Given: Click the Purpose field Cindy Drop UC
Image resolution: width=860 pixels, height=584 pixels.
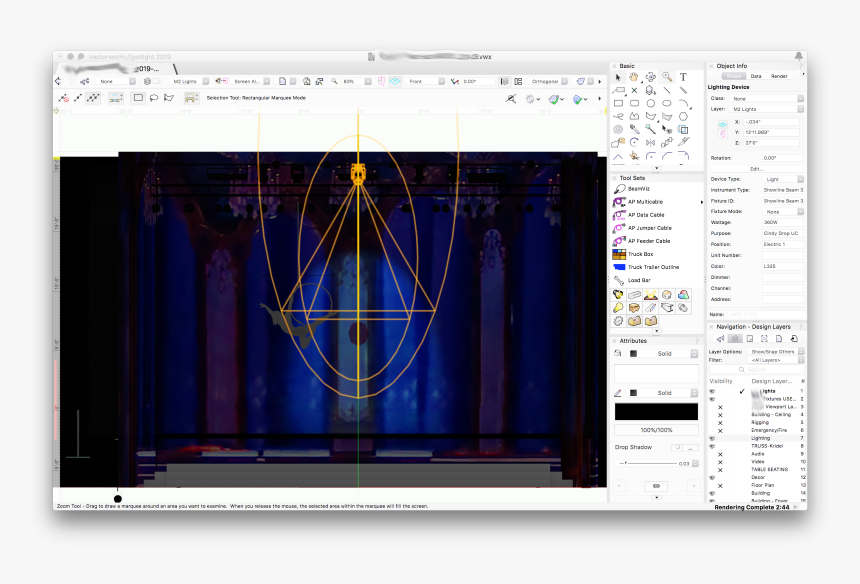Looking at the screenshot, I should pos(783,234).
